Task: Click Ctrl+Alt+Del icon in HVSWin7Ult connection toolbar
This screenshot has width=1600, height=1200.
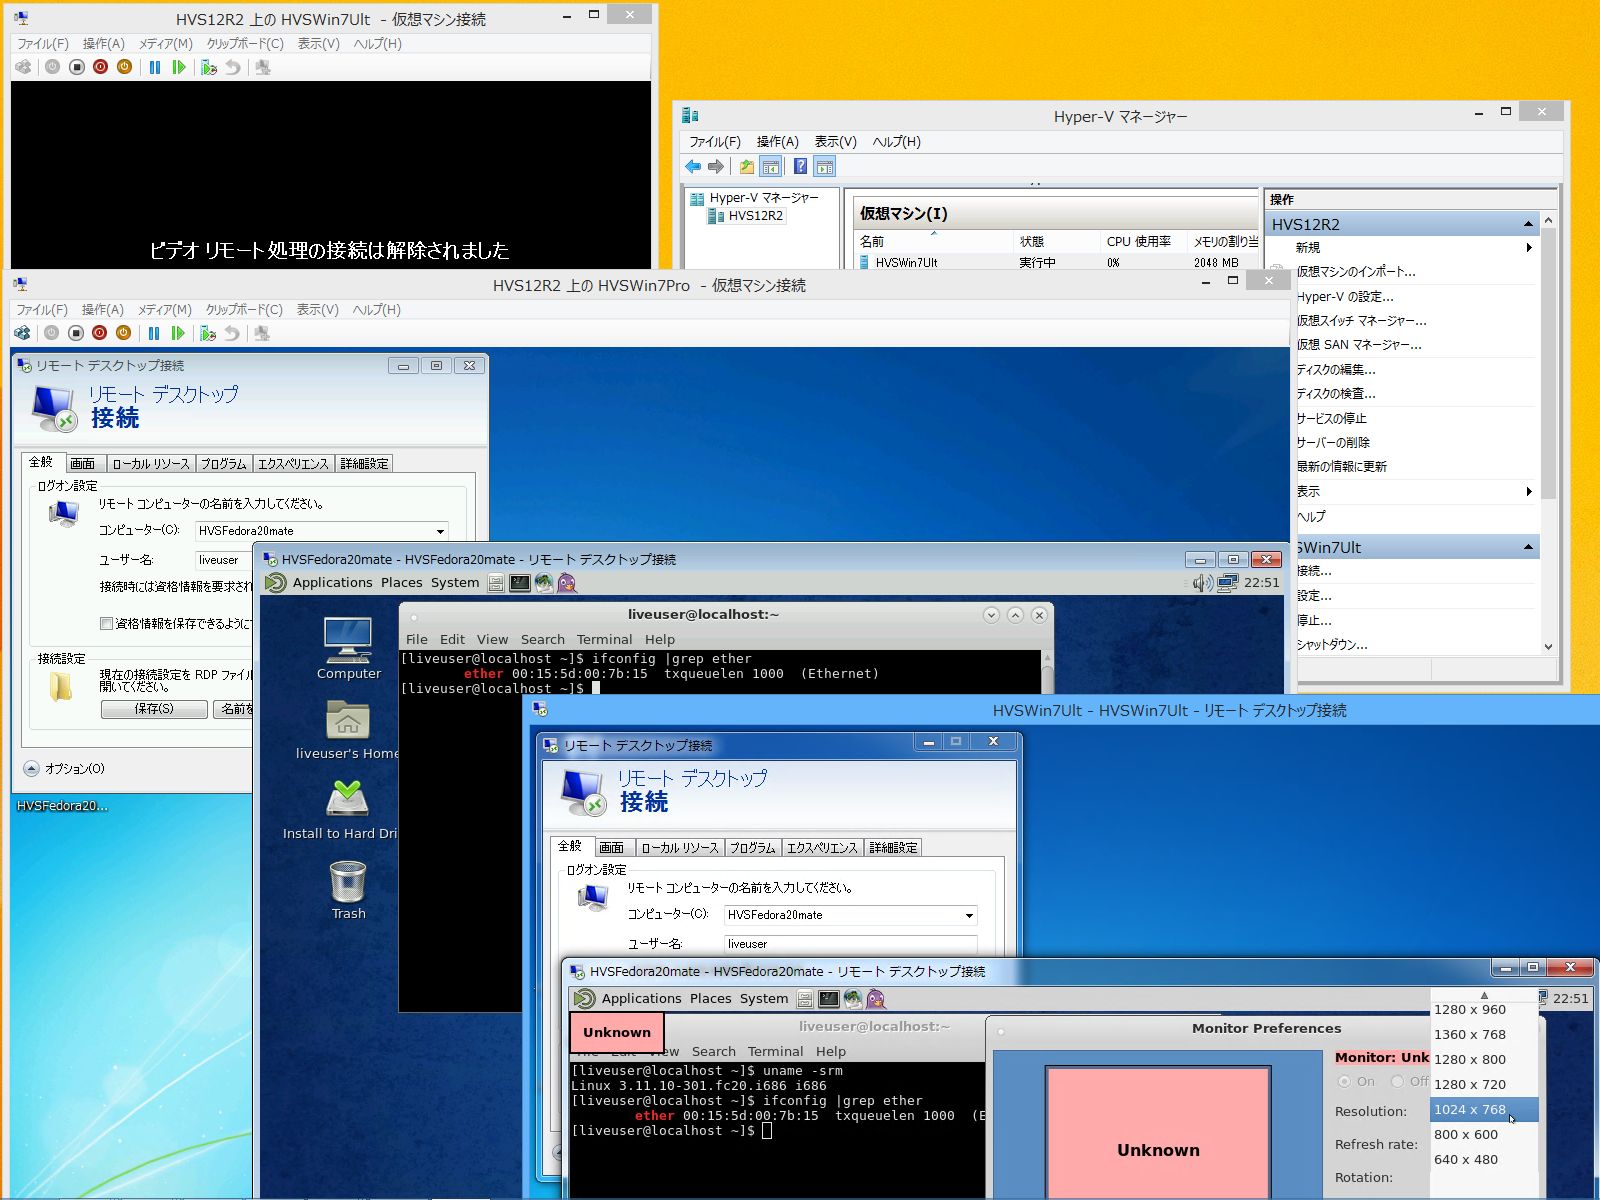Action: pos(23,67)
